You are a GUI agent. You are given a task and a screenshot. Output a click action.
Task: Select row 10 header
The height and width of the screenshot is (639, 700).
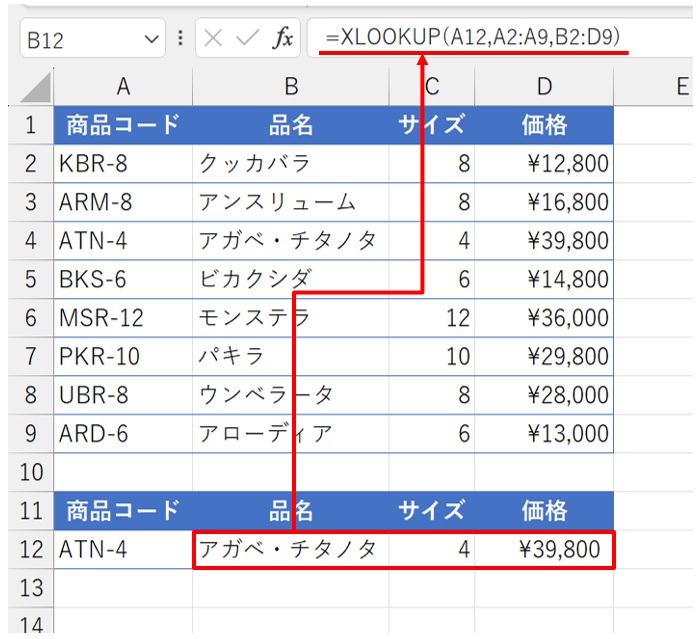[x=31, y=472]
